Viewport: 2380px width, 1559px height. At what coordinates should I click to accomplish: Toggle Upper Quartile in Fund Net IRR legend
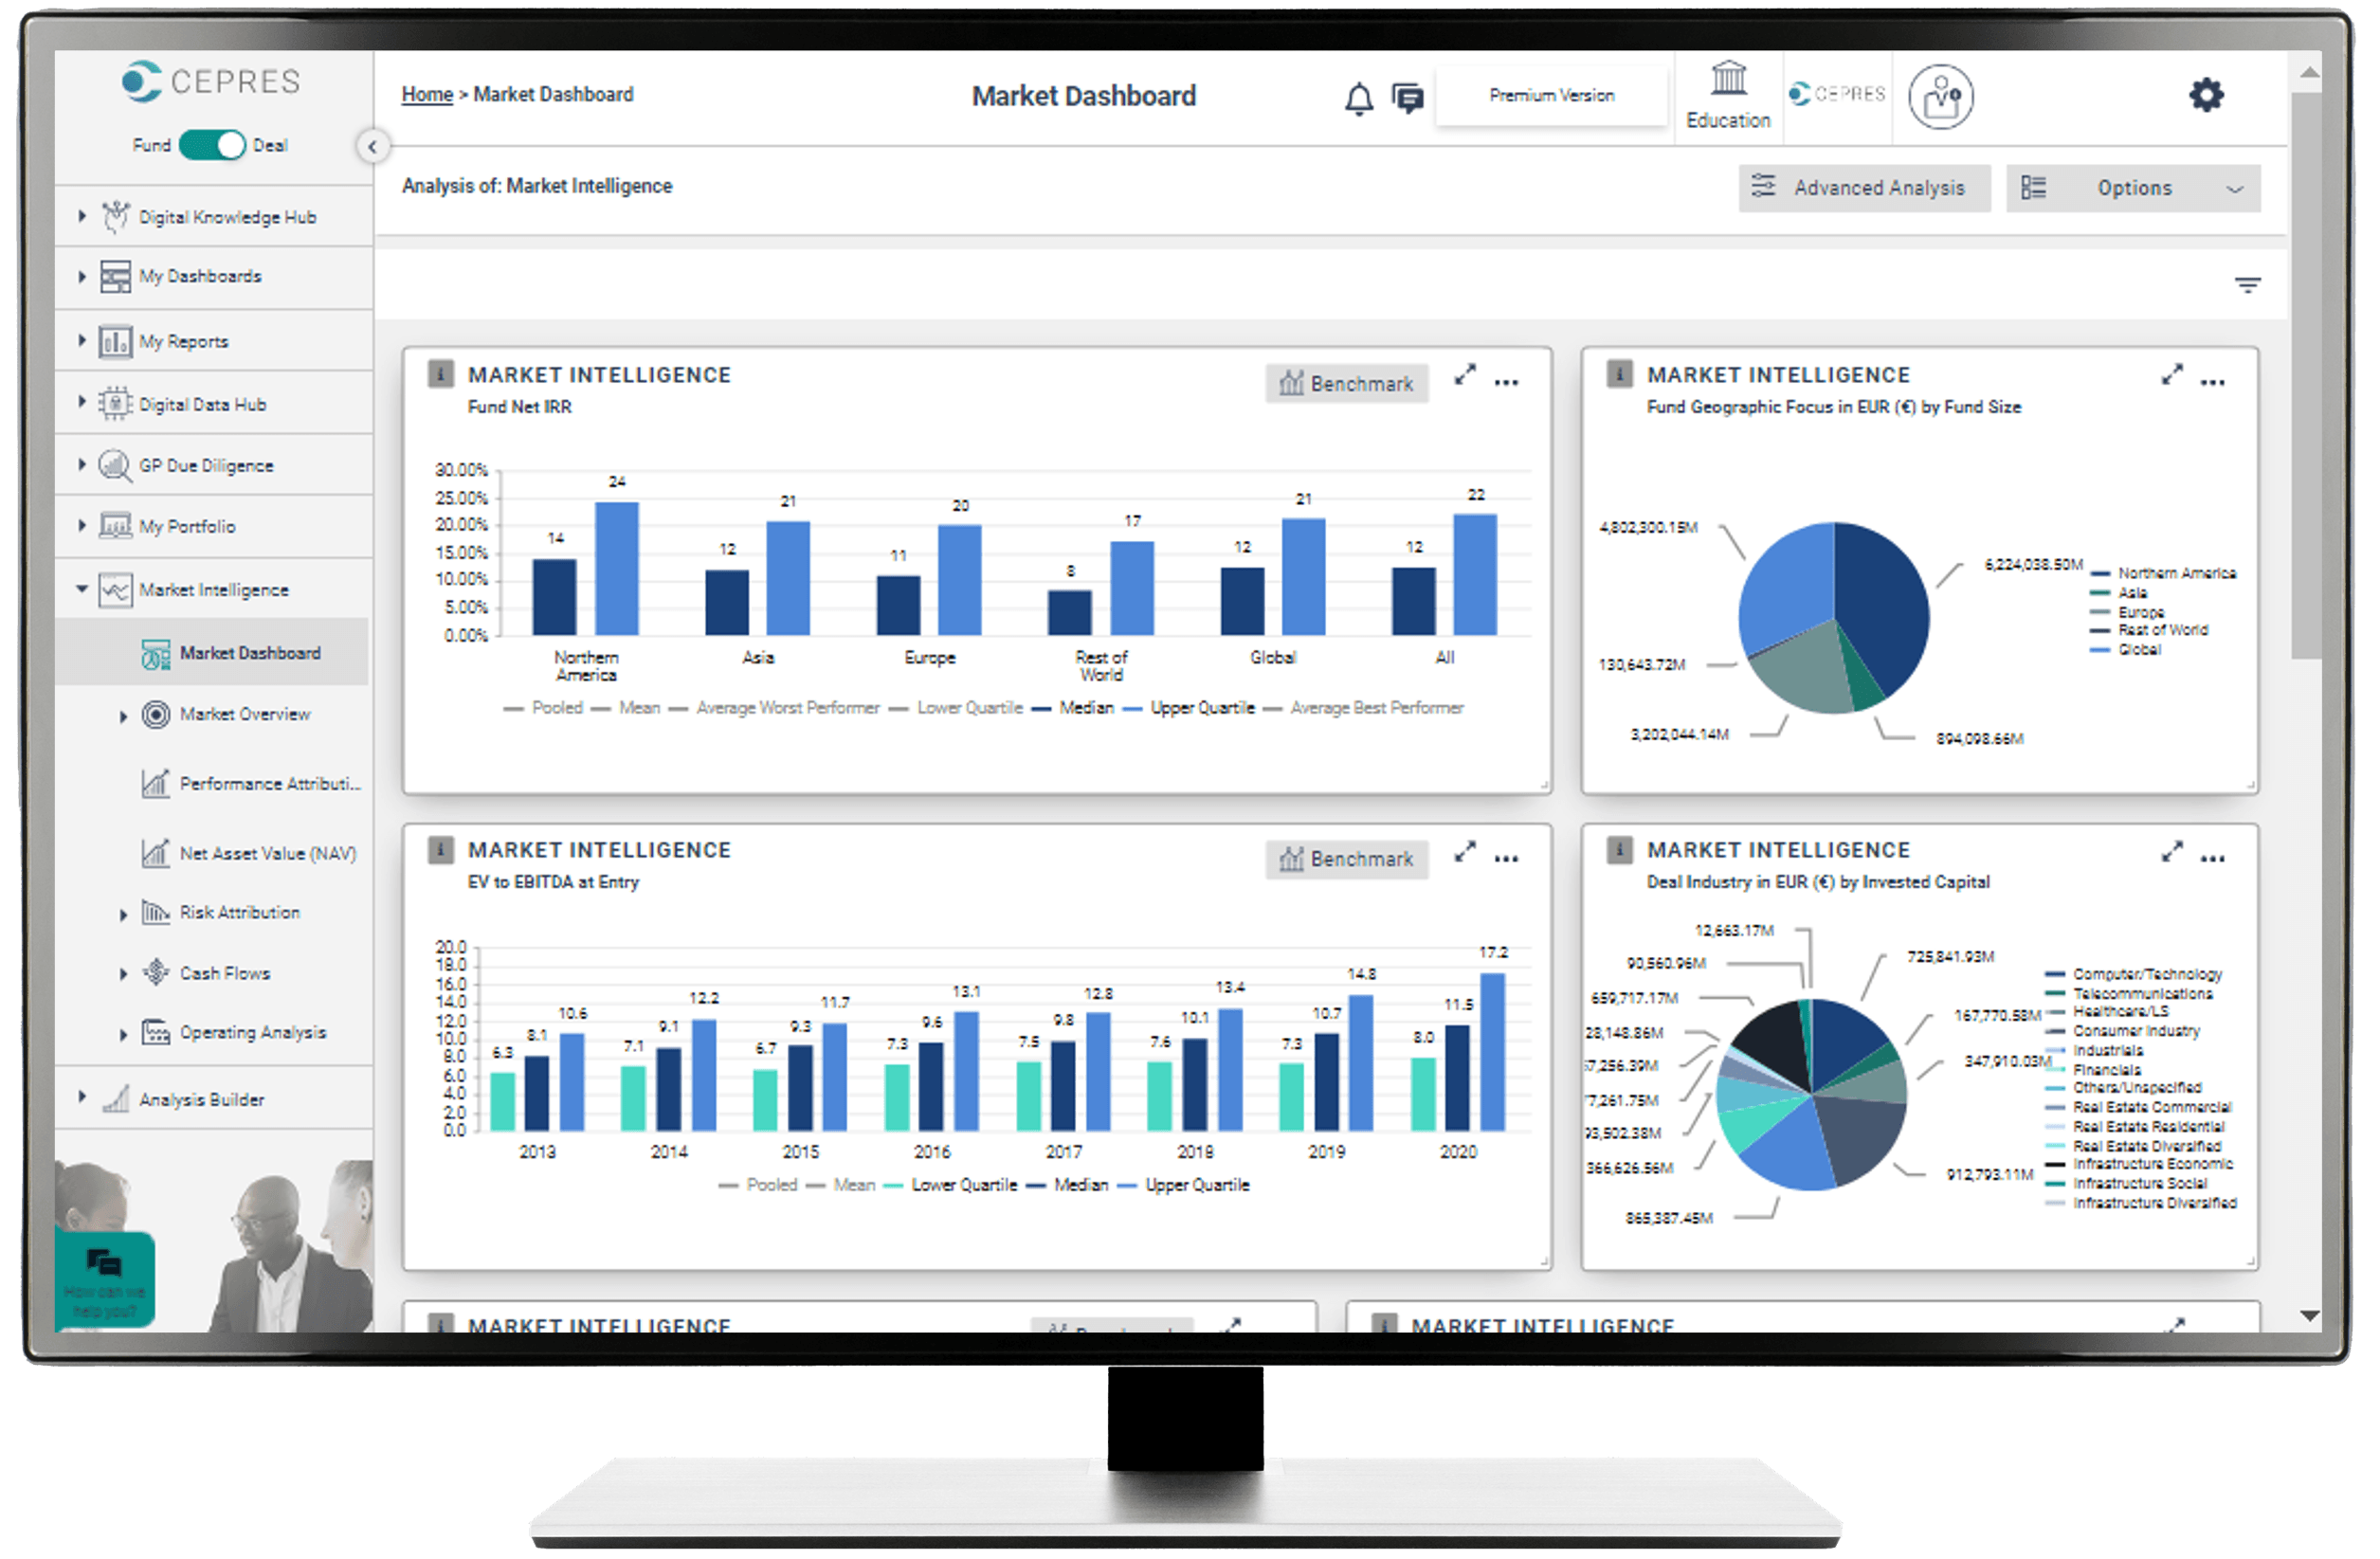tap(1188, 708)
